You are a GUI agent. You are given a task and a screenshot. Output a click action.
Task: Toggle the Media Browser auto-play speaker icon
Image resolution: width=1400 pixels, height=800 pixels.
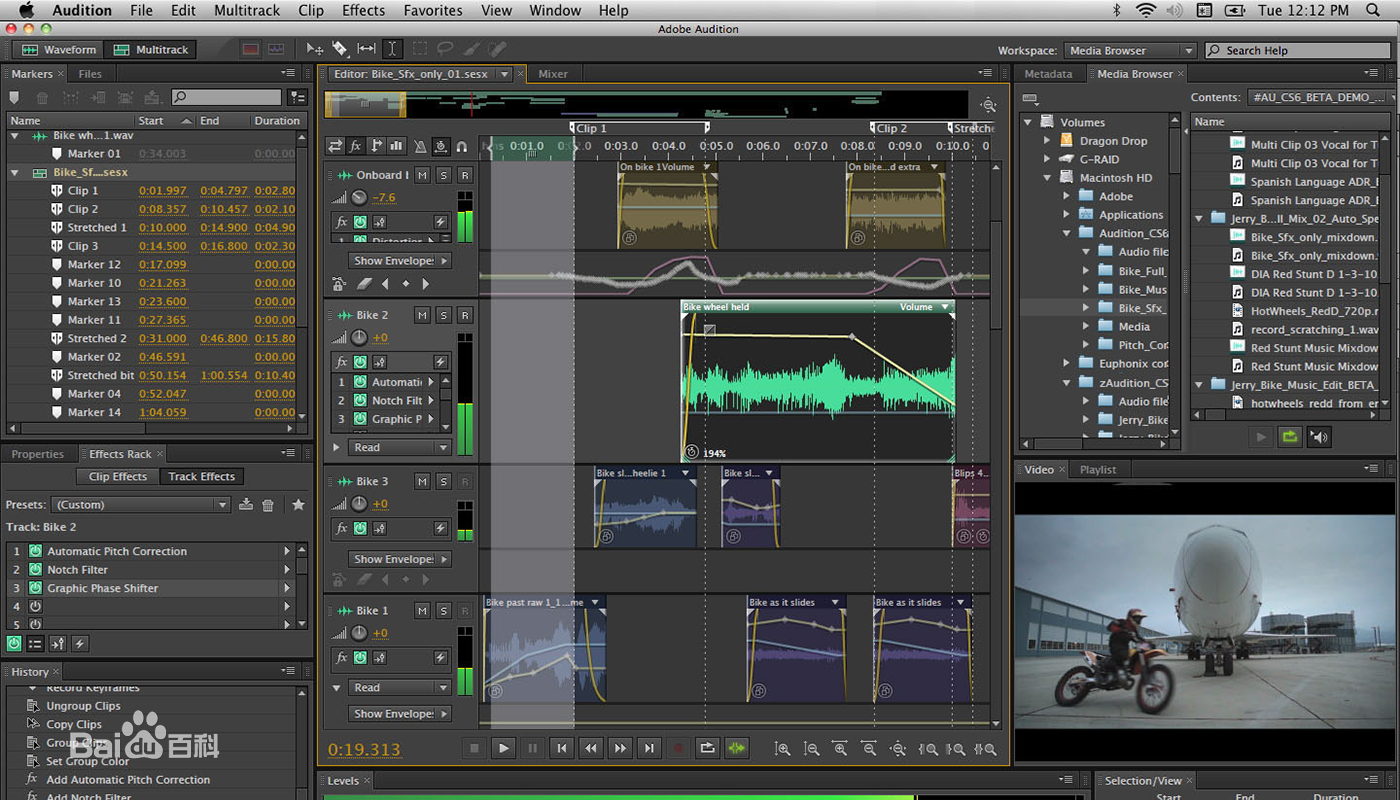click(1320, 437)
